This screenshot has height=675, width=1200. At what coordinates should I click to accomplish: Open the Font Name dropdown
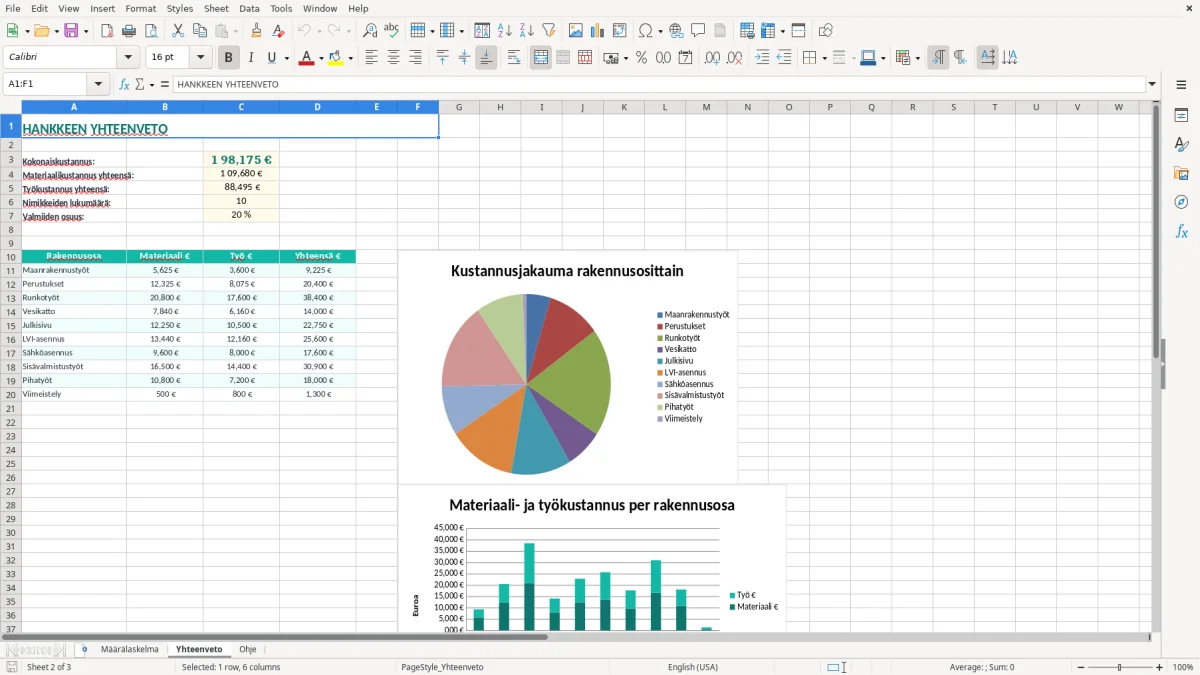tap(128, 58)
